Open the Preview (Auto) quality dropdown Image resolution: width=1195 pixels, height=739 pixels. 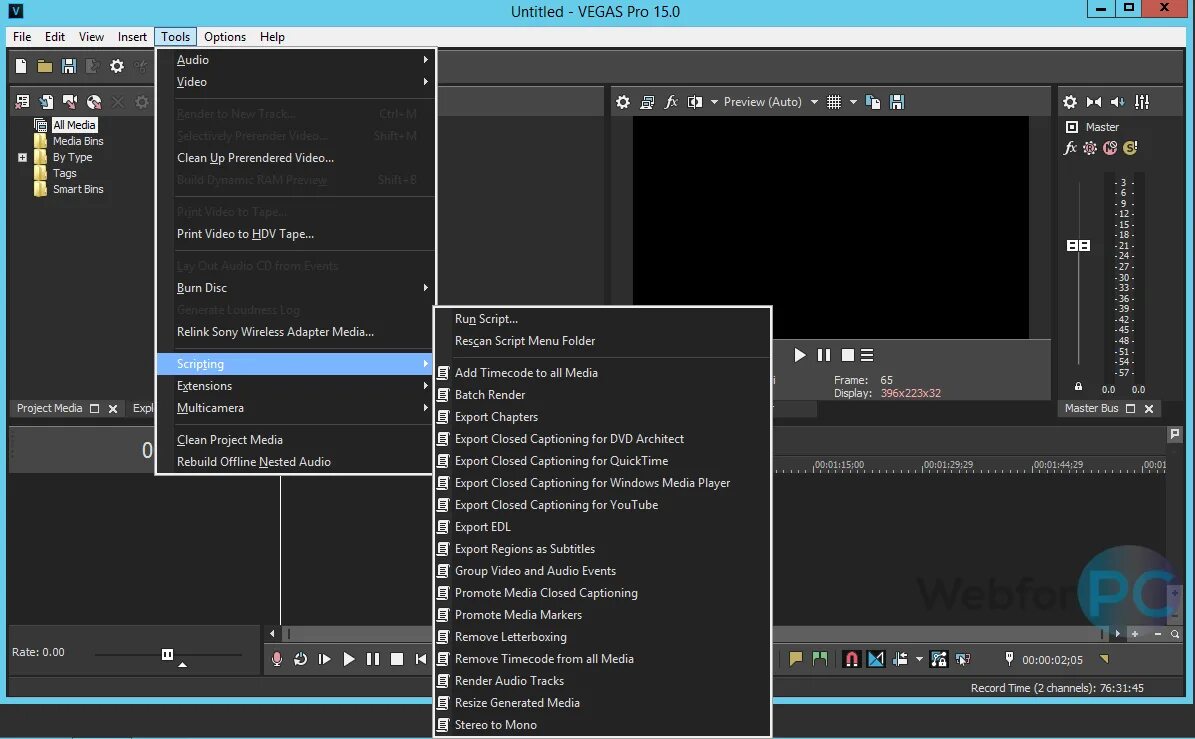pos(771,102)
